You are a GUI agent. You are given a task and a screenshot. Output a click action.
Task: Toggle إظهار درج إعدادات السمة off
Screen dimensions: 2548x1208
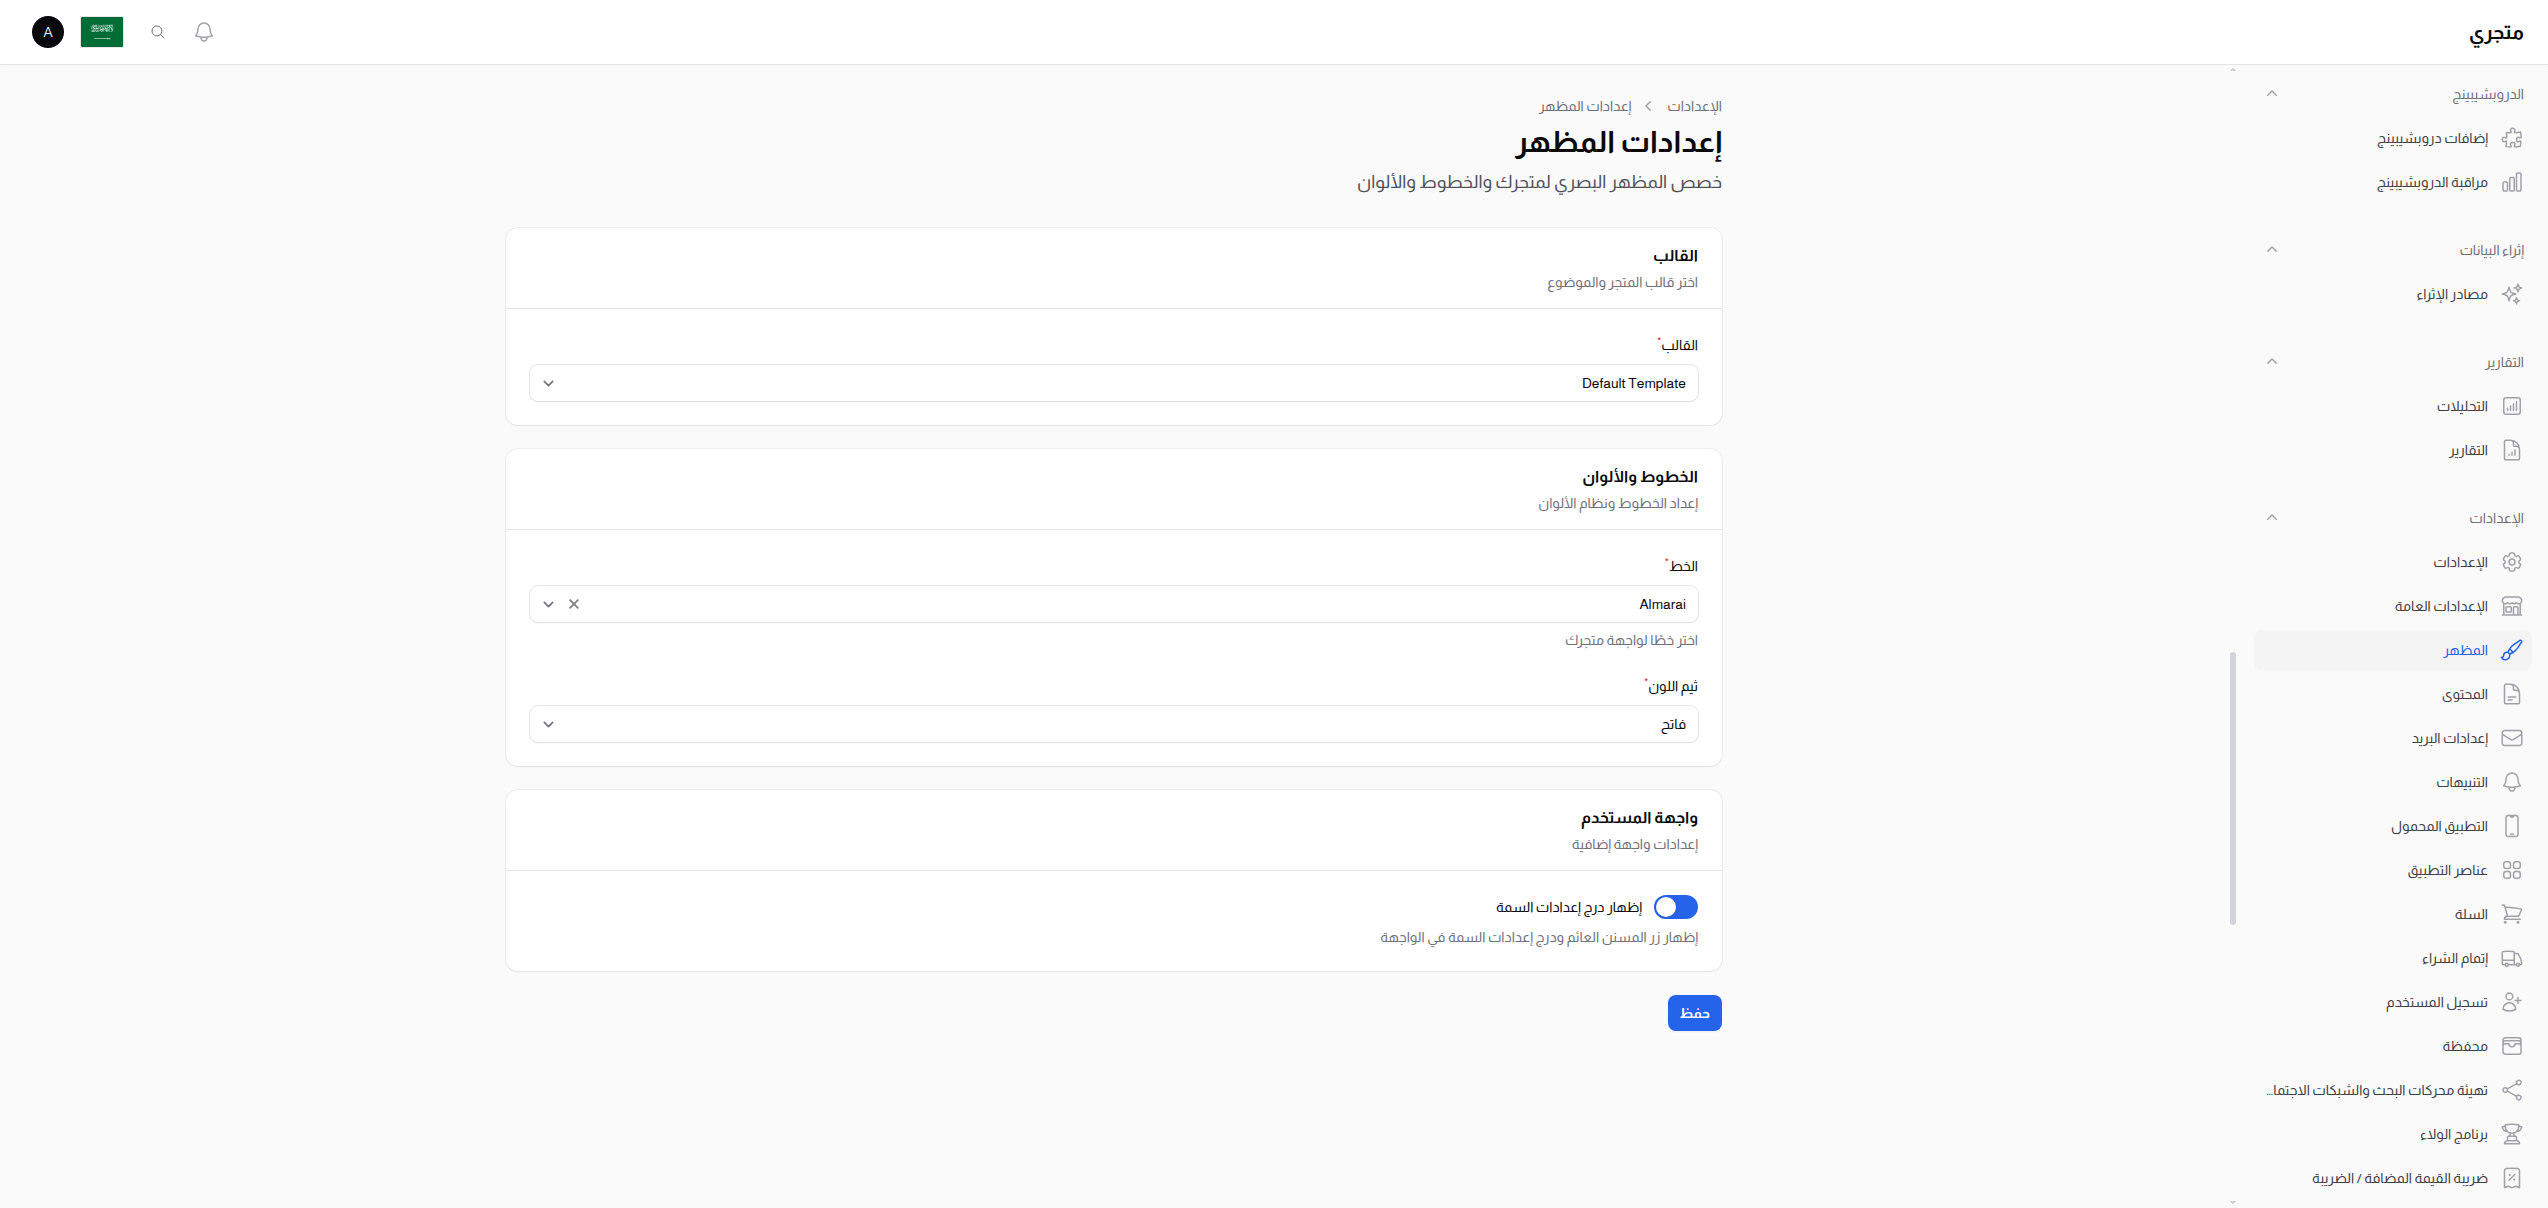pos(1675,907)
